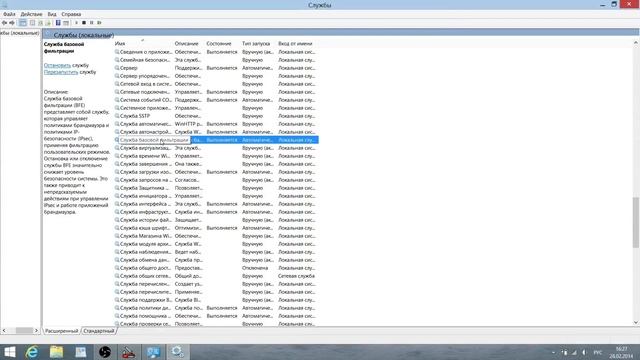Click the gear icon of Служба загрузки изображений

117,172
